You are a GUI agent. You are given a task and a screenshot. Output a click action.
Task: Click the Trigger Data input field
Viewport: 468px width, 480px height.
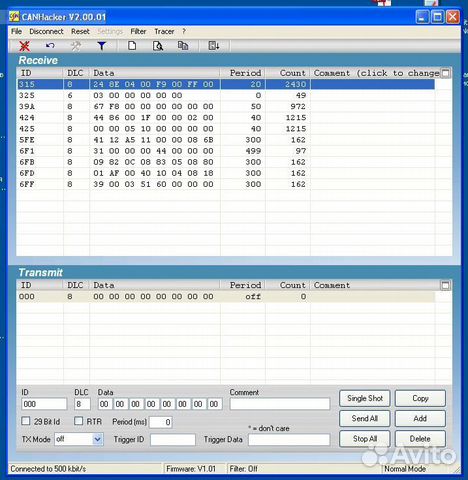point(289,440)
